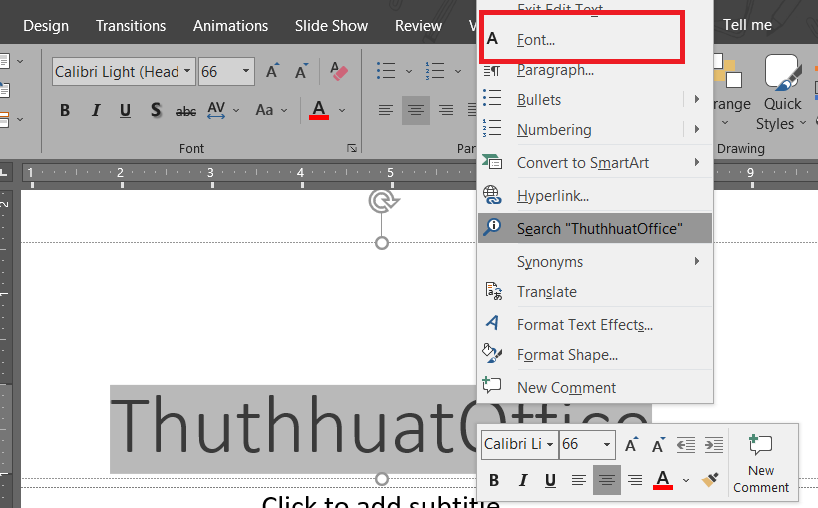
Task: Choose Translate in the context menu
Action: click(595, 292)
